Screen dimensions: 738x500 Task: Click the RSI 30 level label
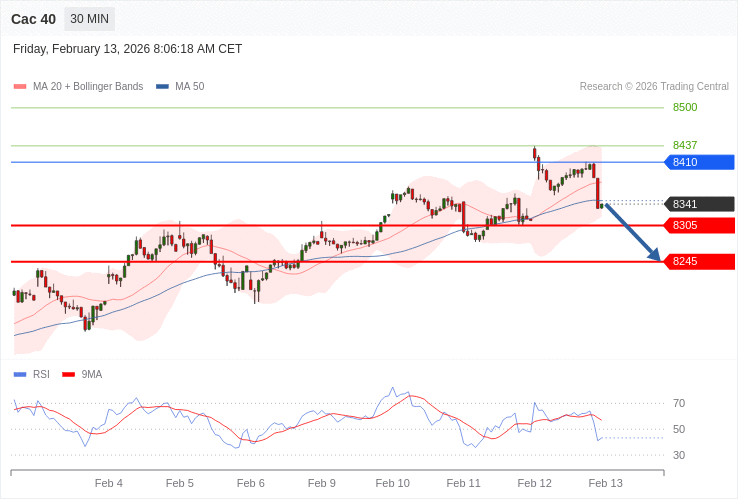[679, 455]
